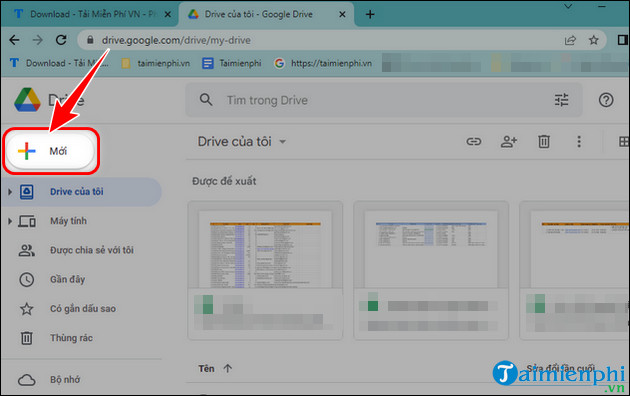Reverse sort with the up arrow
This screenshot has height=396, width=630.
click(228, 368)
